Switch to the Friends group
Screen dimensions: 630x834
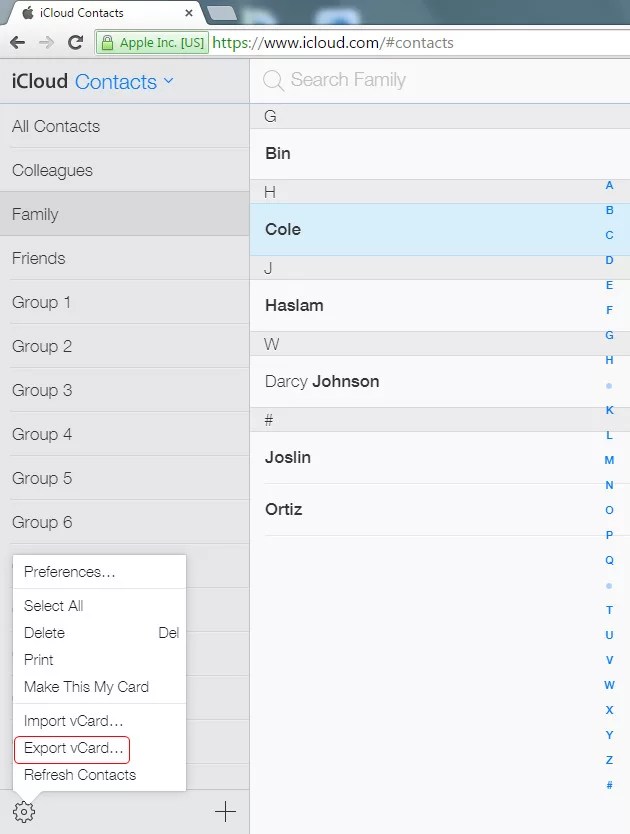click(38, 258)
